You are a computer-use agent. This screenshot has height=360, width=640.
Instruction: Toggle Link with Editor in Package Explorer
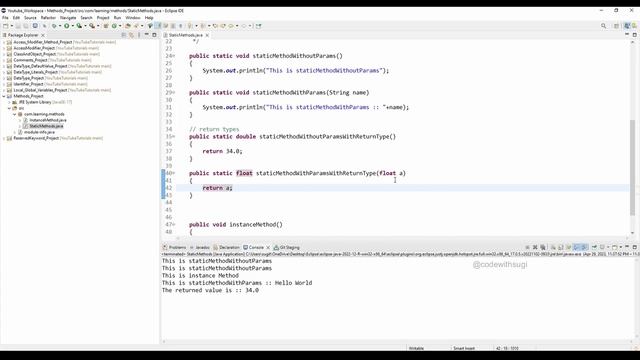tap(131, 35)
